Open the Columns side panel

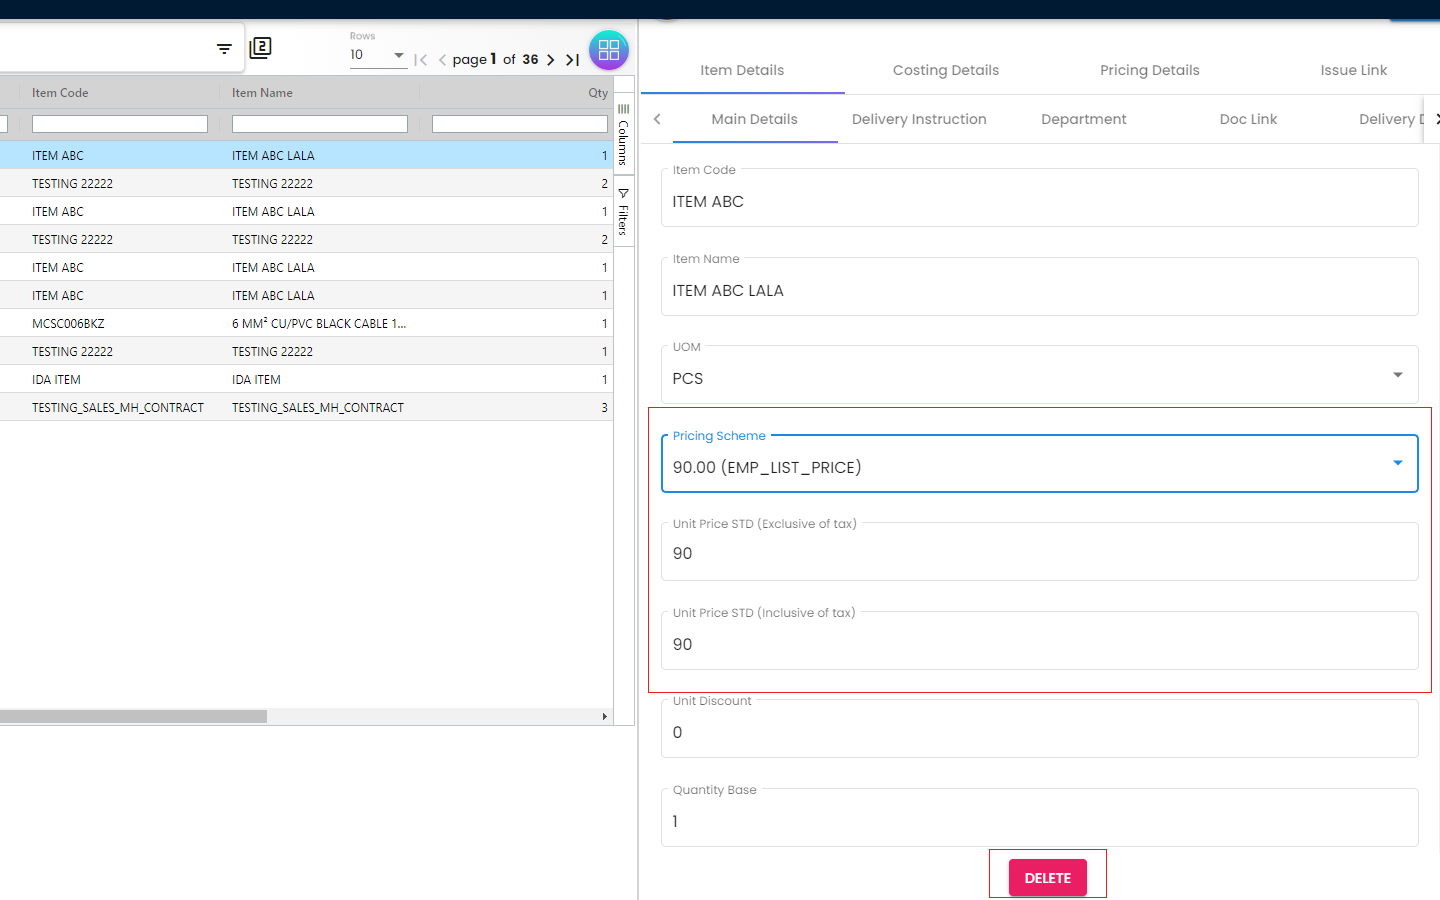(x=623, y=134)
